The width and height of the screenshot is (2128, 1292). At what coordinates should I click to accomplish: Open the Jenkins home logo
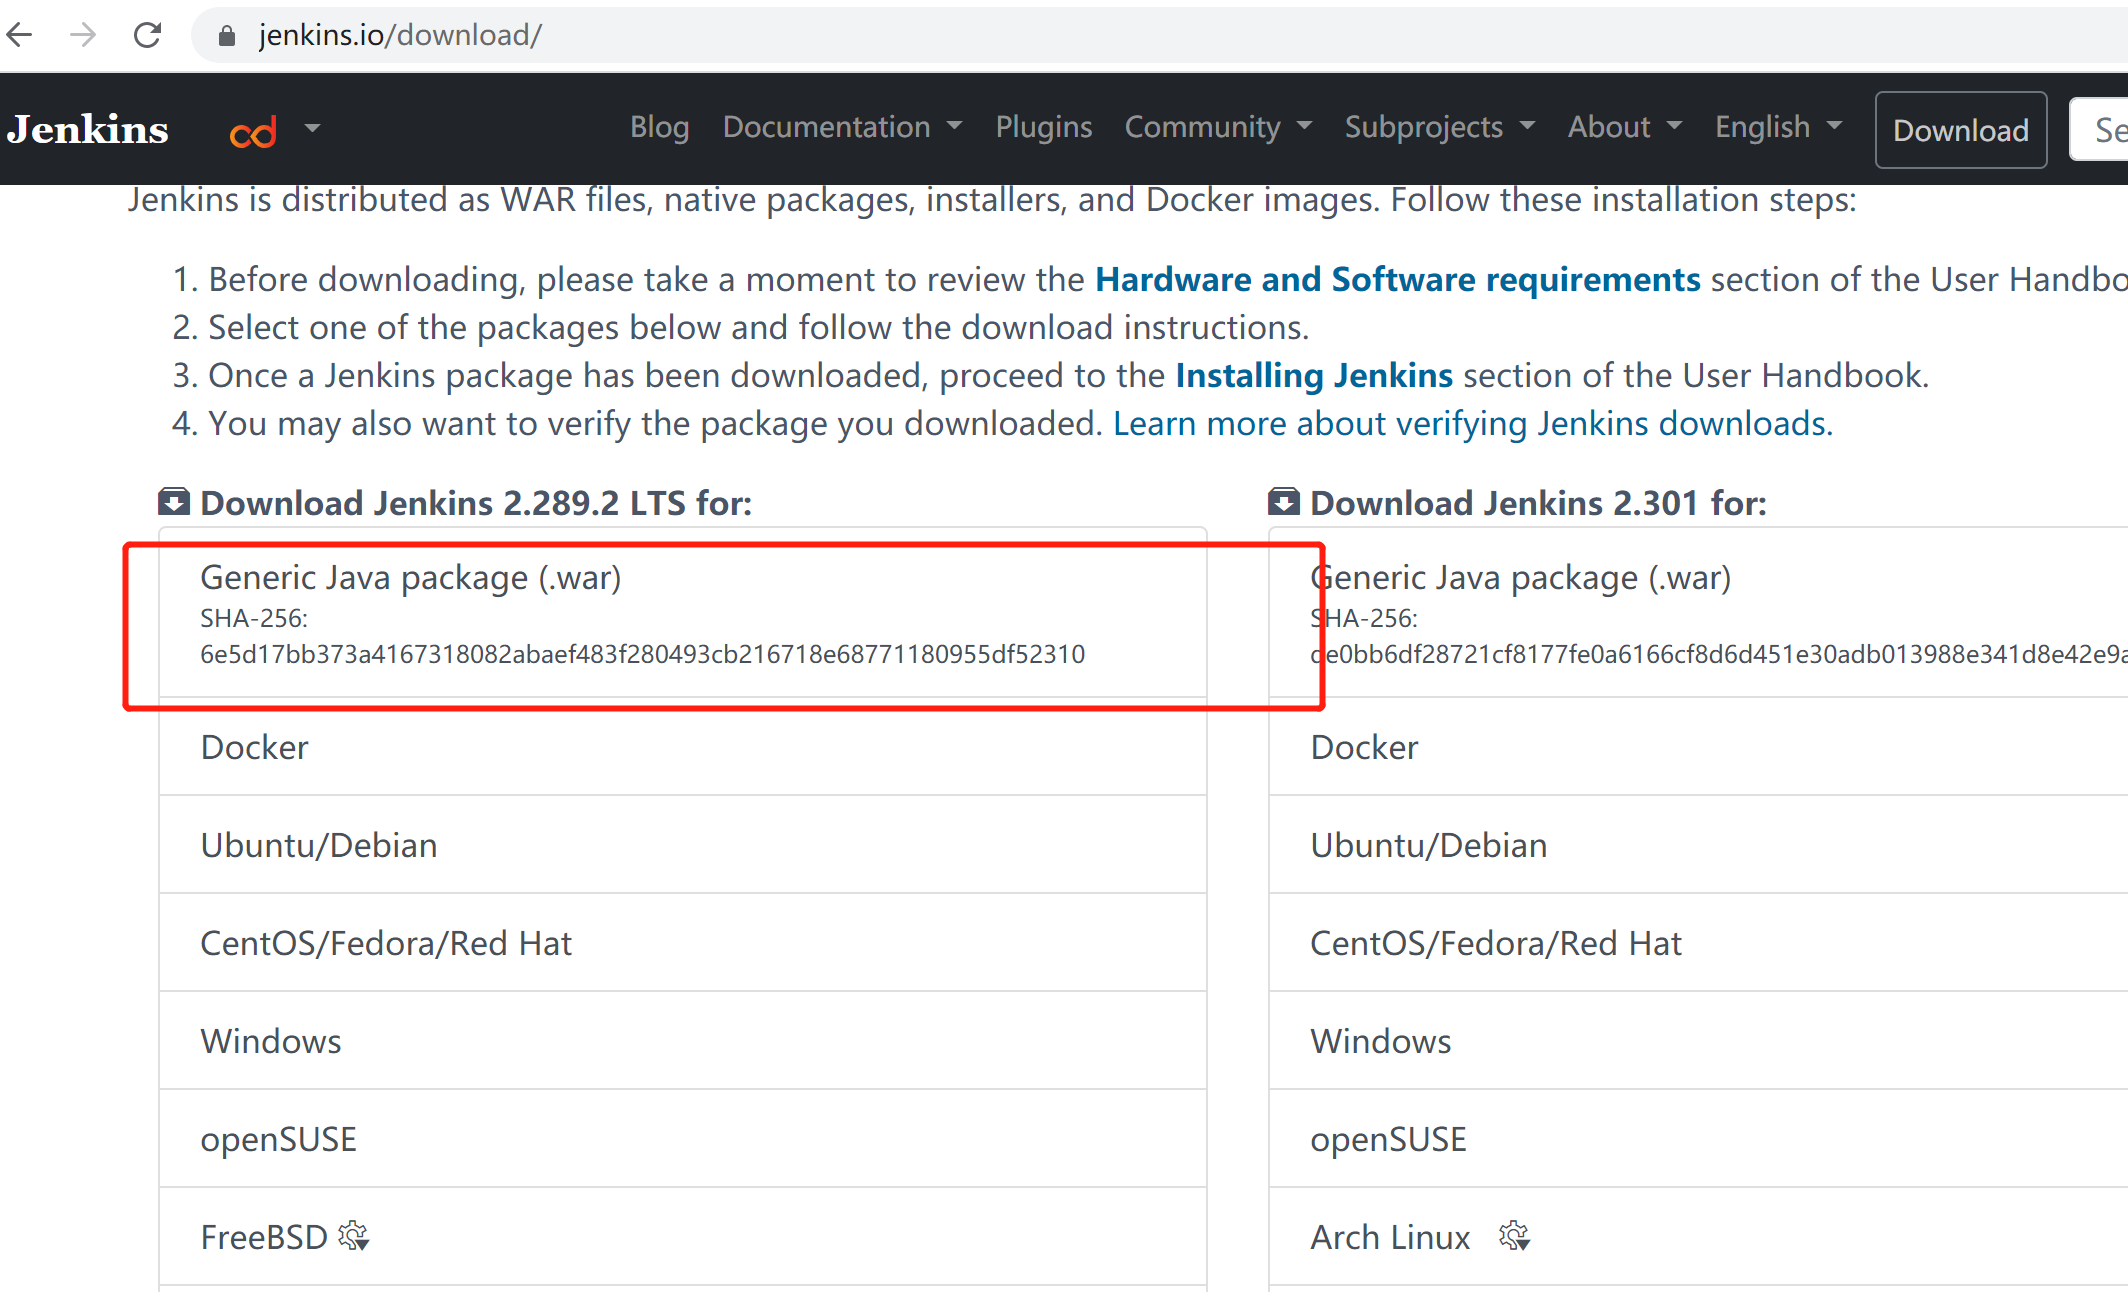[x=88, y=129]
